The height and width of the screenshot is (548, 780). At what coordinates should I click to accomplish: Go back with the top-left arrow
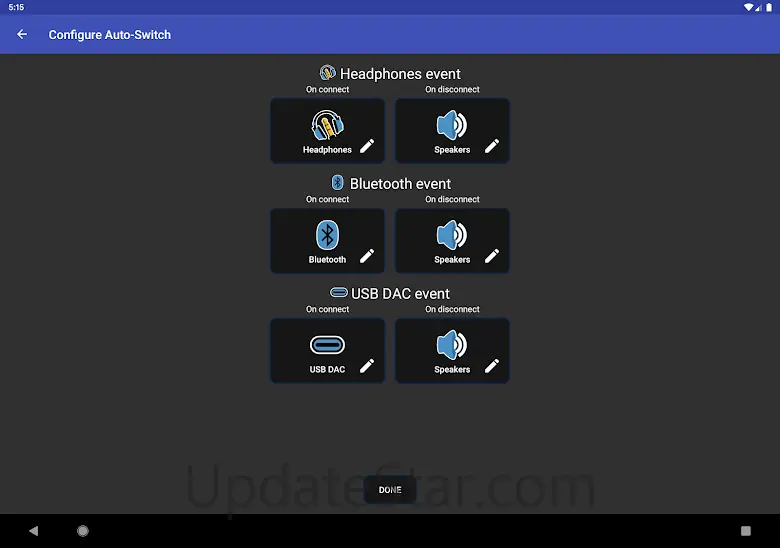point(22,34)
